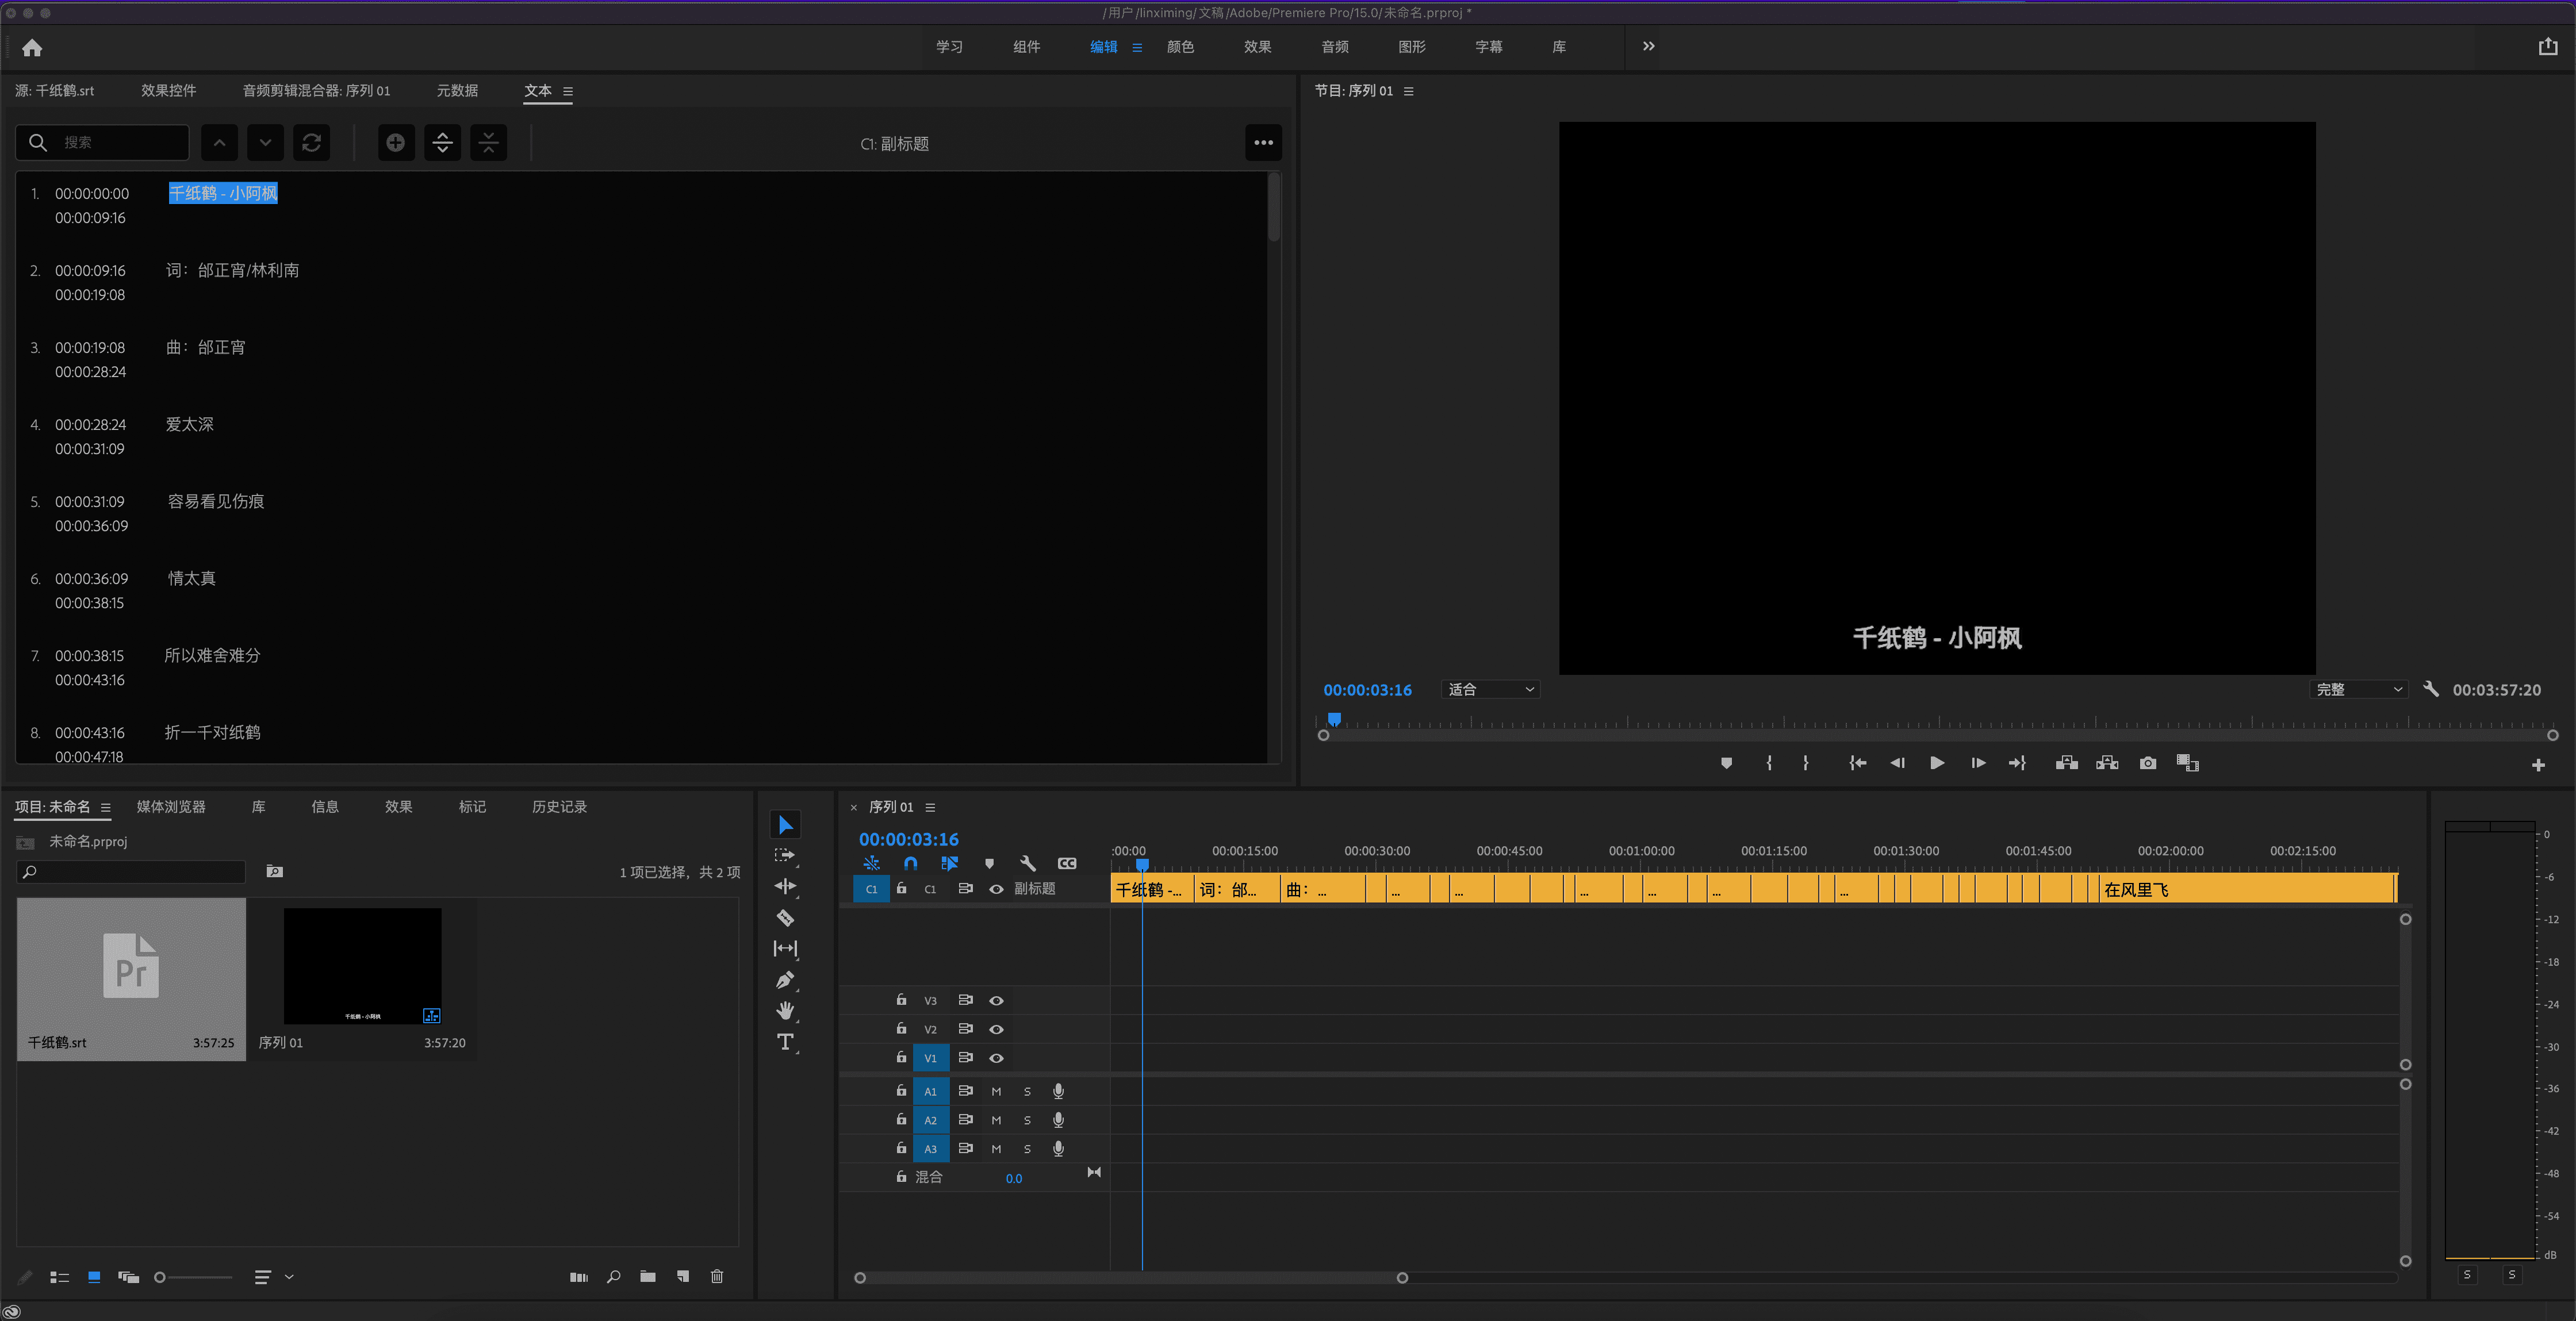Image resolution: width=2576 pixels, height=1321 pixels.
Task: Click the Home icon
Action: point(32,47)
